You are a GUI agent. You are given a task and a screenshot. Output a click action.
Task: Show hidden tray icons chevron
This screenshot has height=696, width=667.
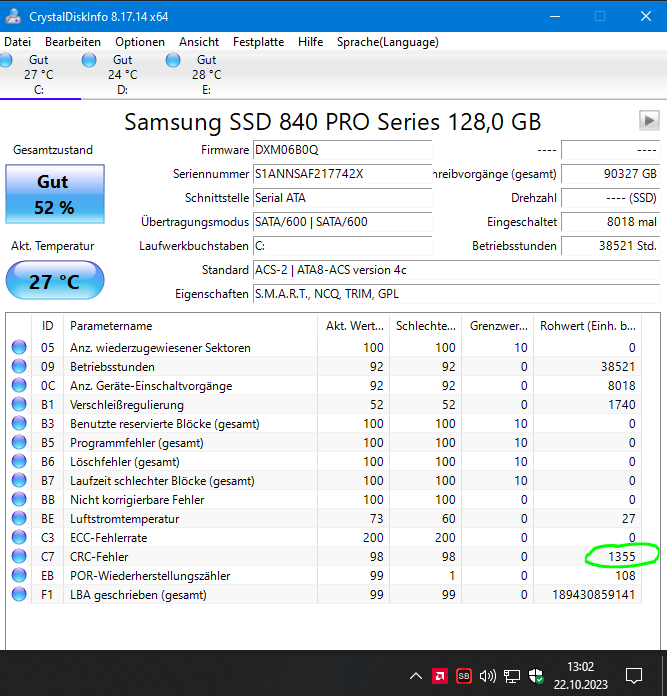[x=416, y=676]
